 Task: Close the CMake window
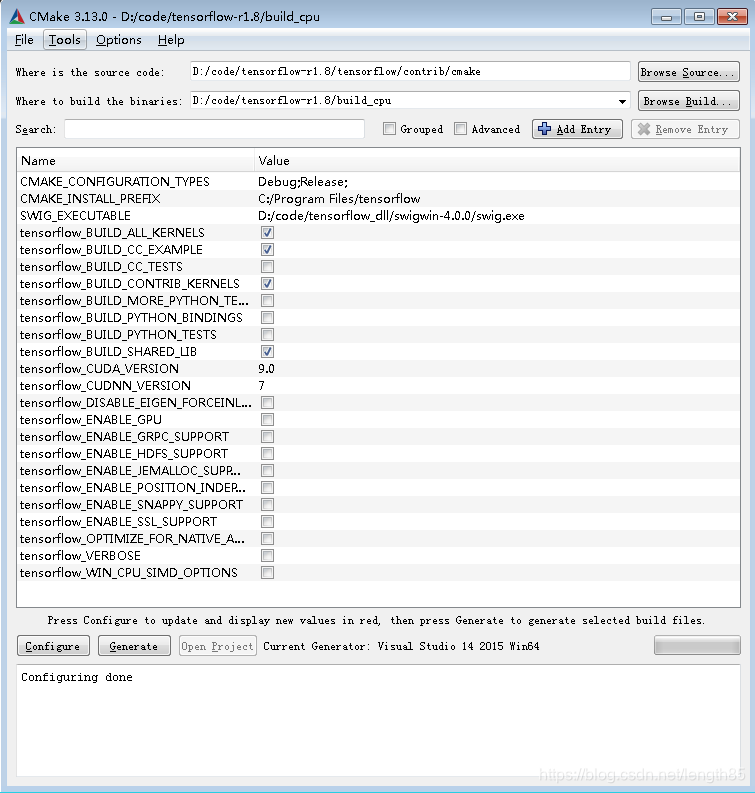(732, 17)
